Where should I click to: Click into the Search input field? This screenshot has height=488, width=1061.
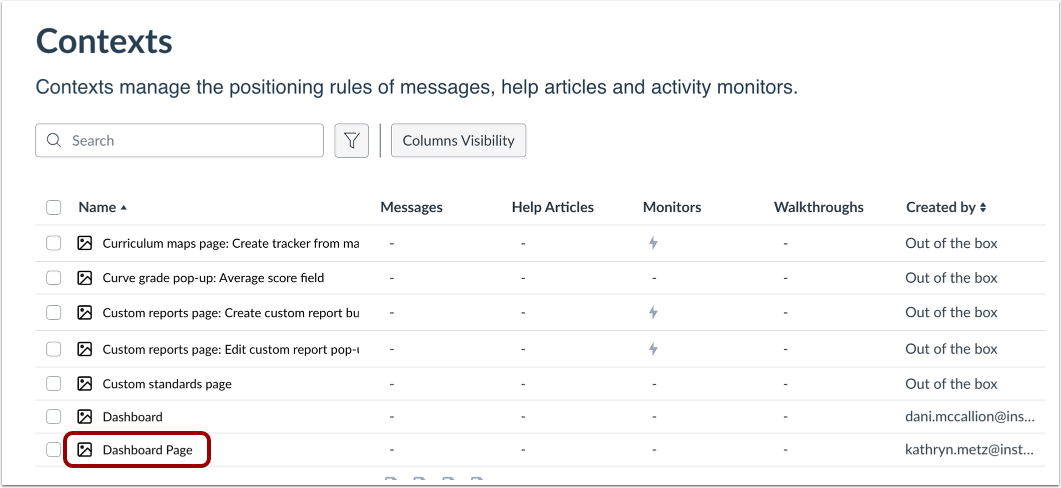[x=190, y=141]
